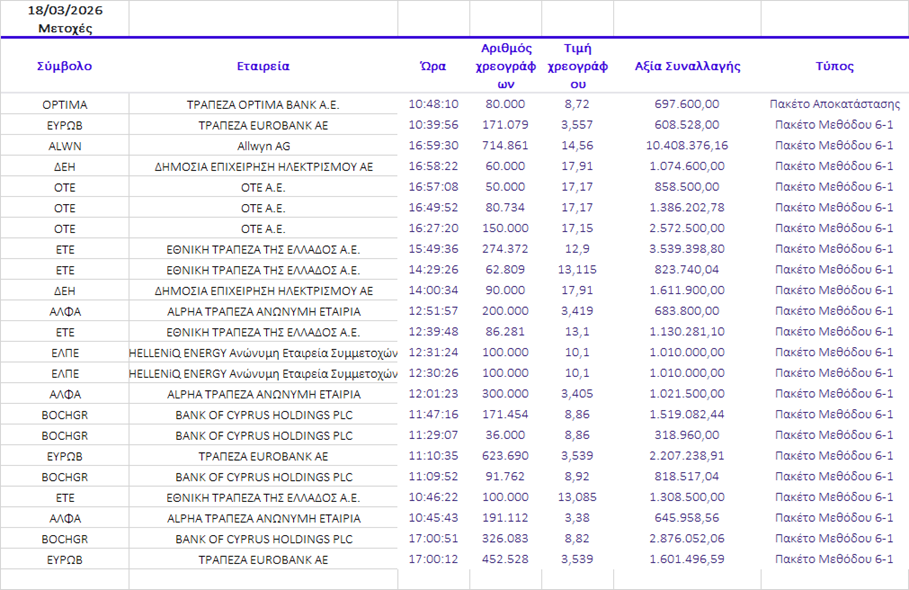Select the Σύμβολο column header
The image size is (909, 590).
(x=64, y=66)
